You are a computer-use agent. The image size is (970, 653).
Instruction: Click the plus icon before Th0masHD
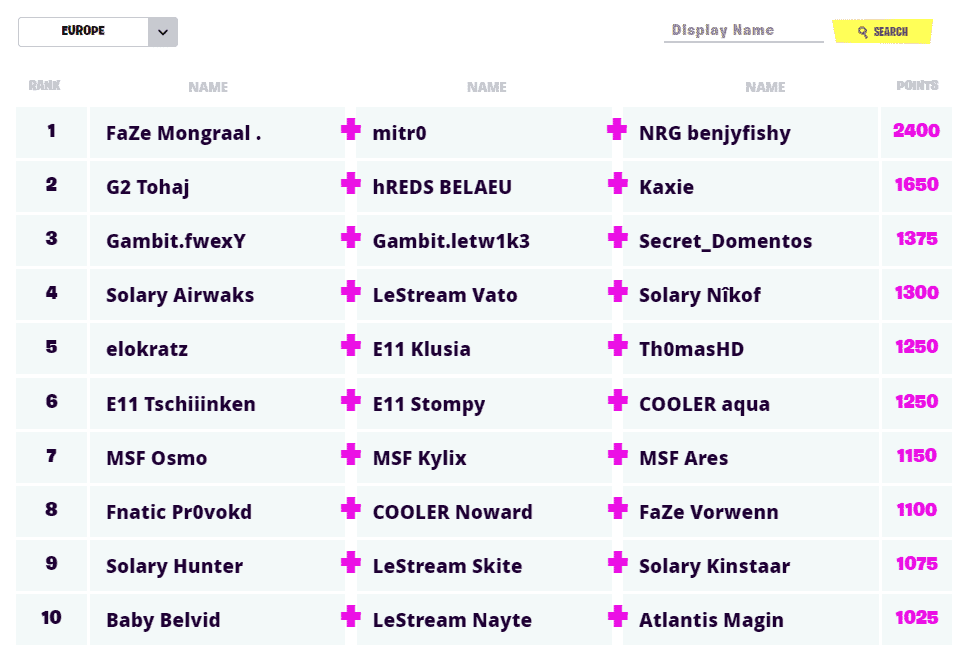pyautogui.click(x=617, y=345)
